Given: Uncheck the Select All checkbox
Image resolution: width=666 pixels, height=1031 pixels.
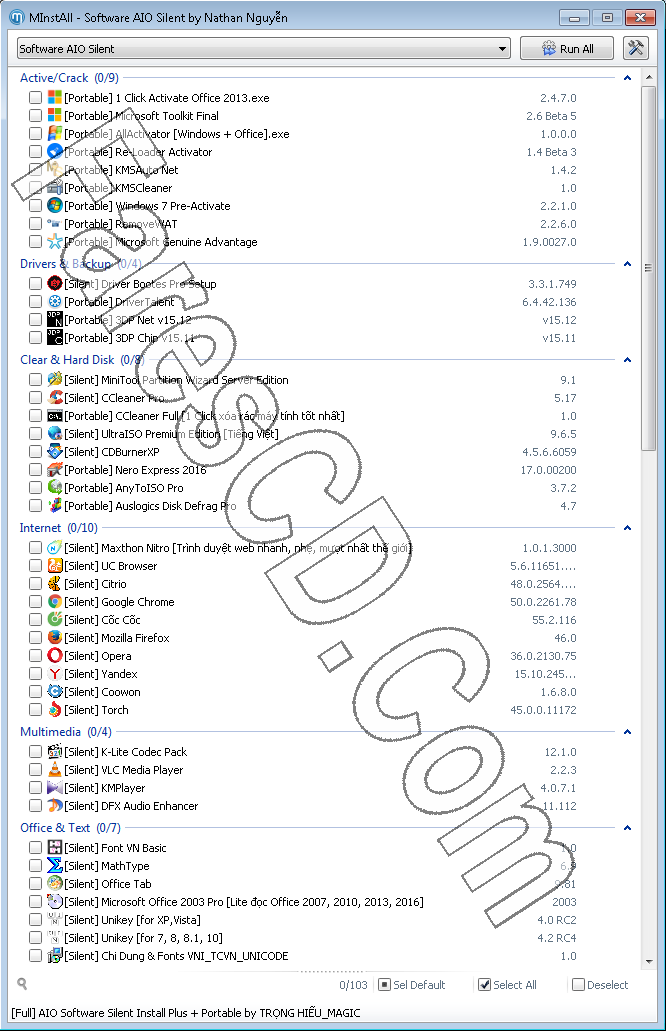Looking at the screenshot, I should pos(485,984).
